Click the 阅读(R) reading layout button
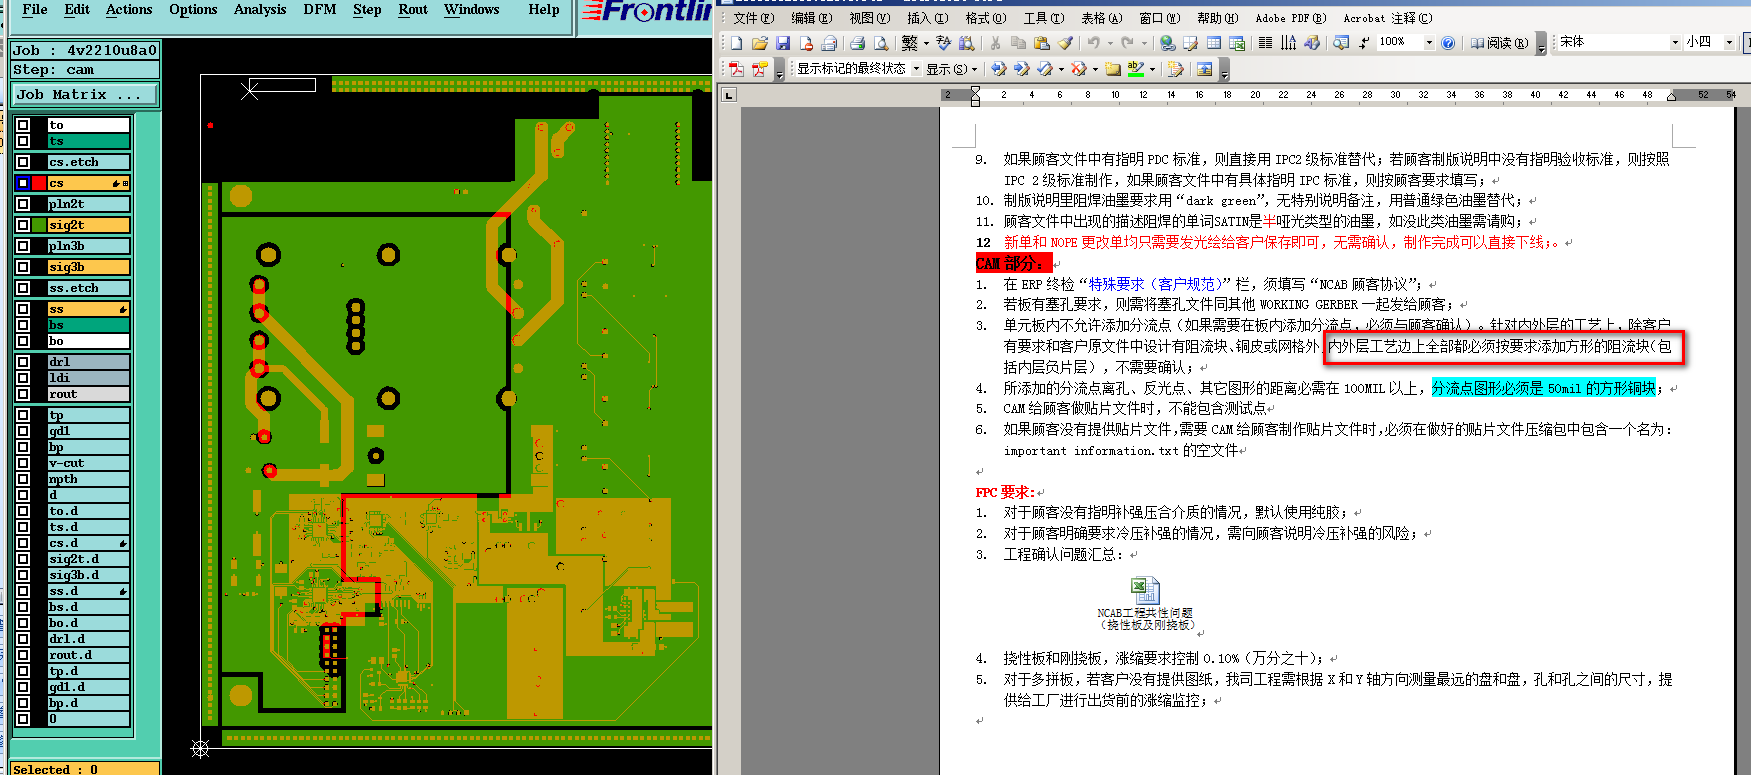 pos(1500,43)
